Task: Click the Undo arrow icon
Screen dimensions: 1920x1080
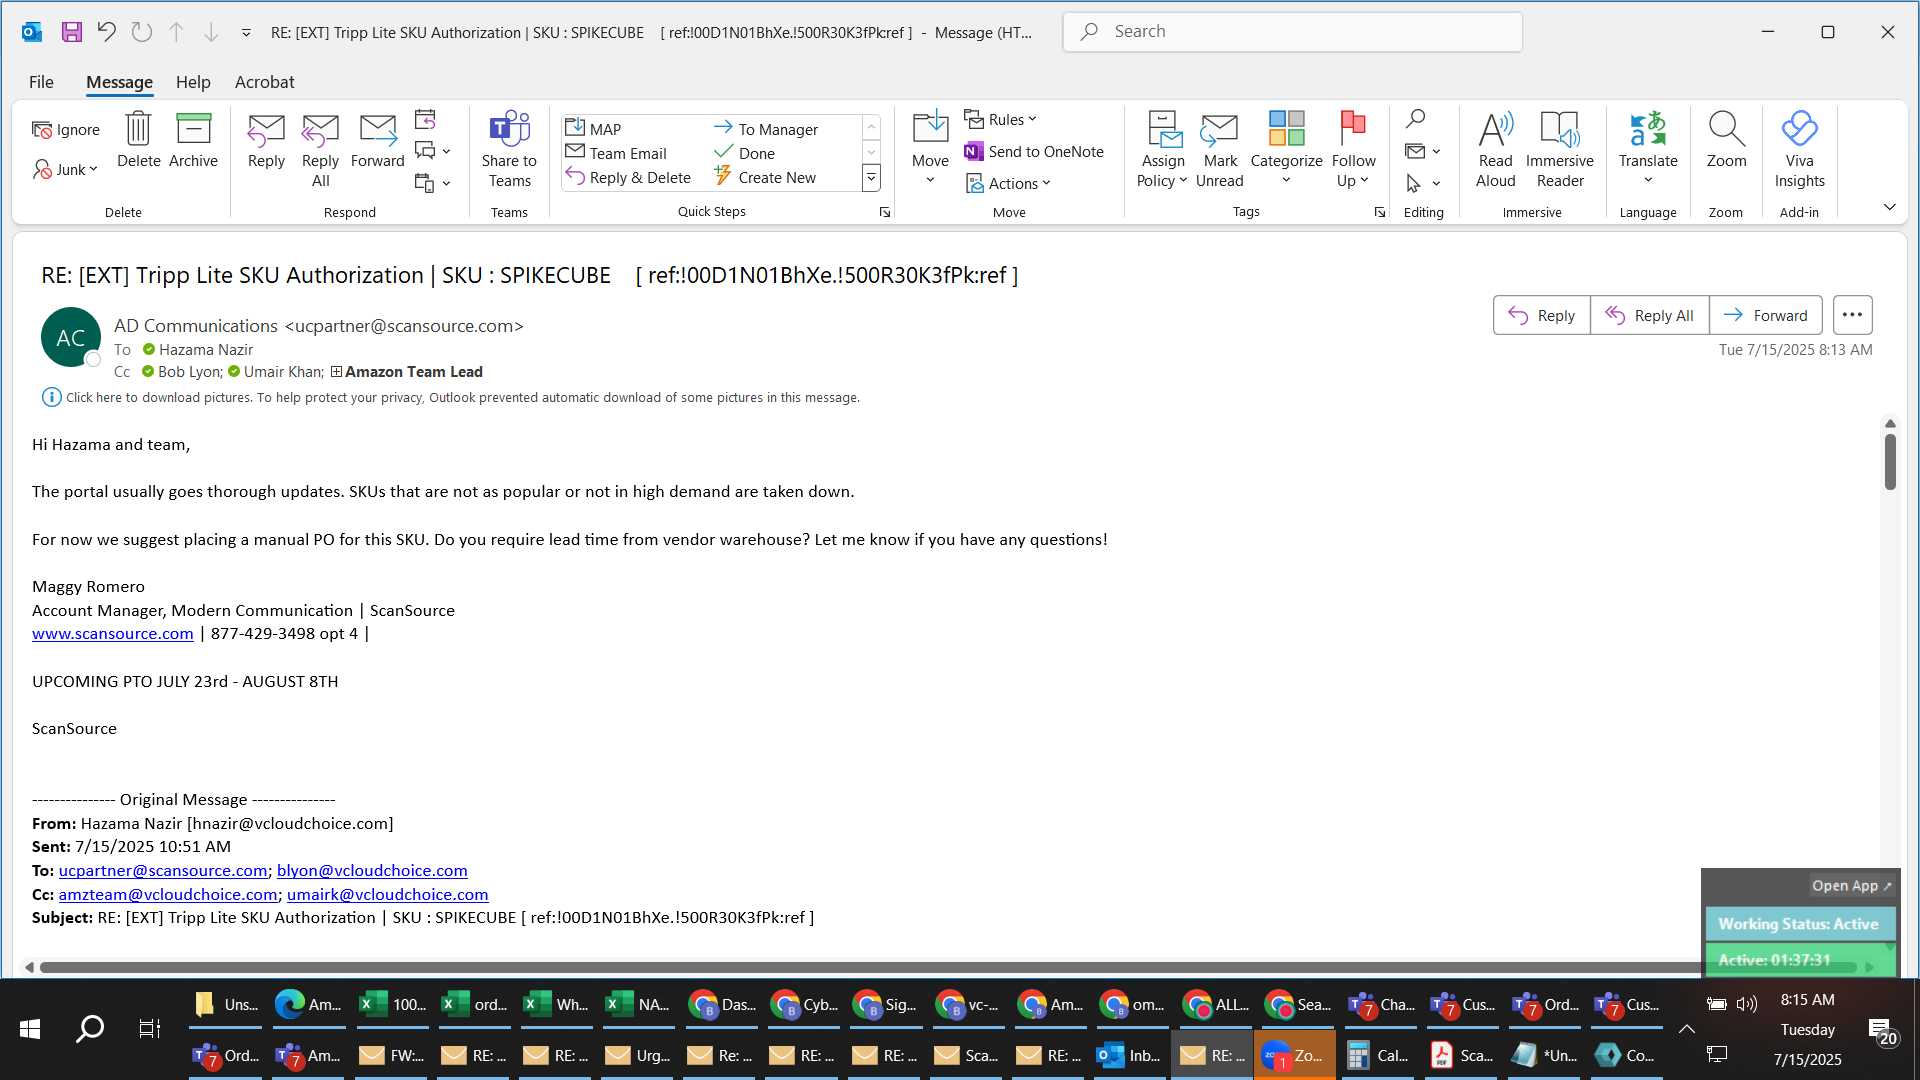Action: click(106, 32)
